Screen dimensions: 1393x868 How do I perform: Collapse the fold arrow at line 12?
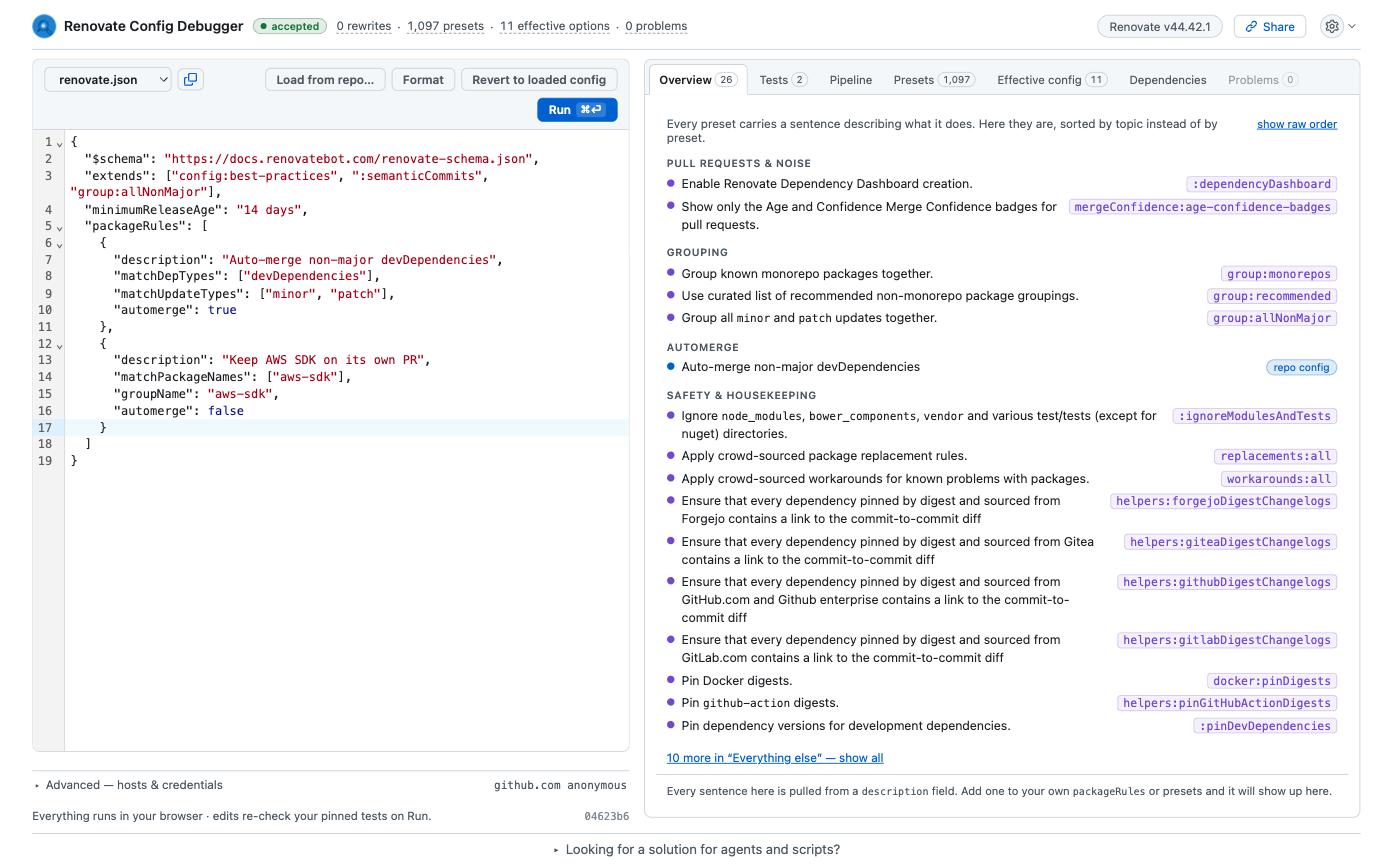[59, 345]
